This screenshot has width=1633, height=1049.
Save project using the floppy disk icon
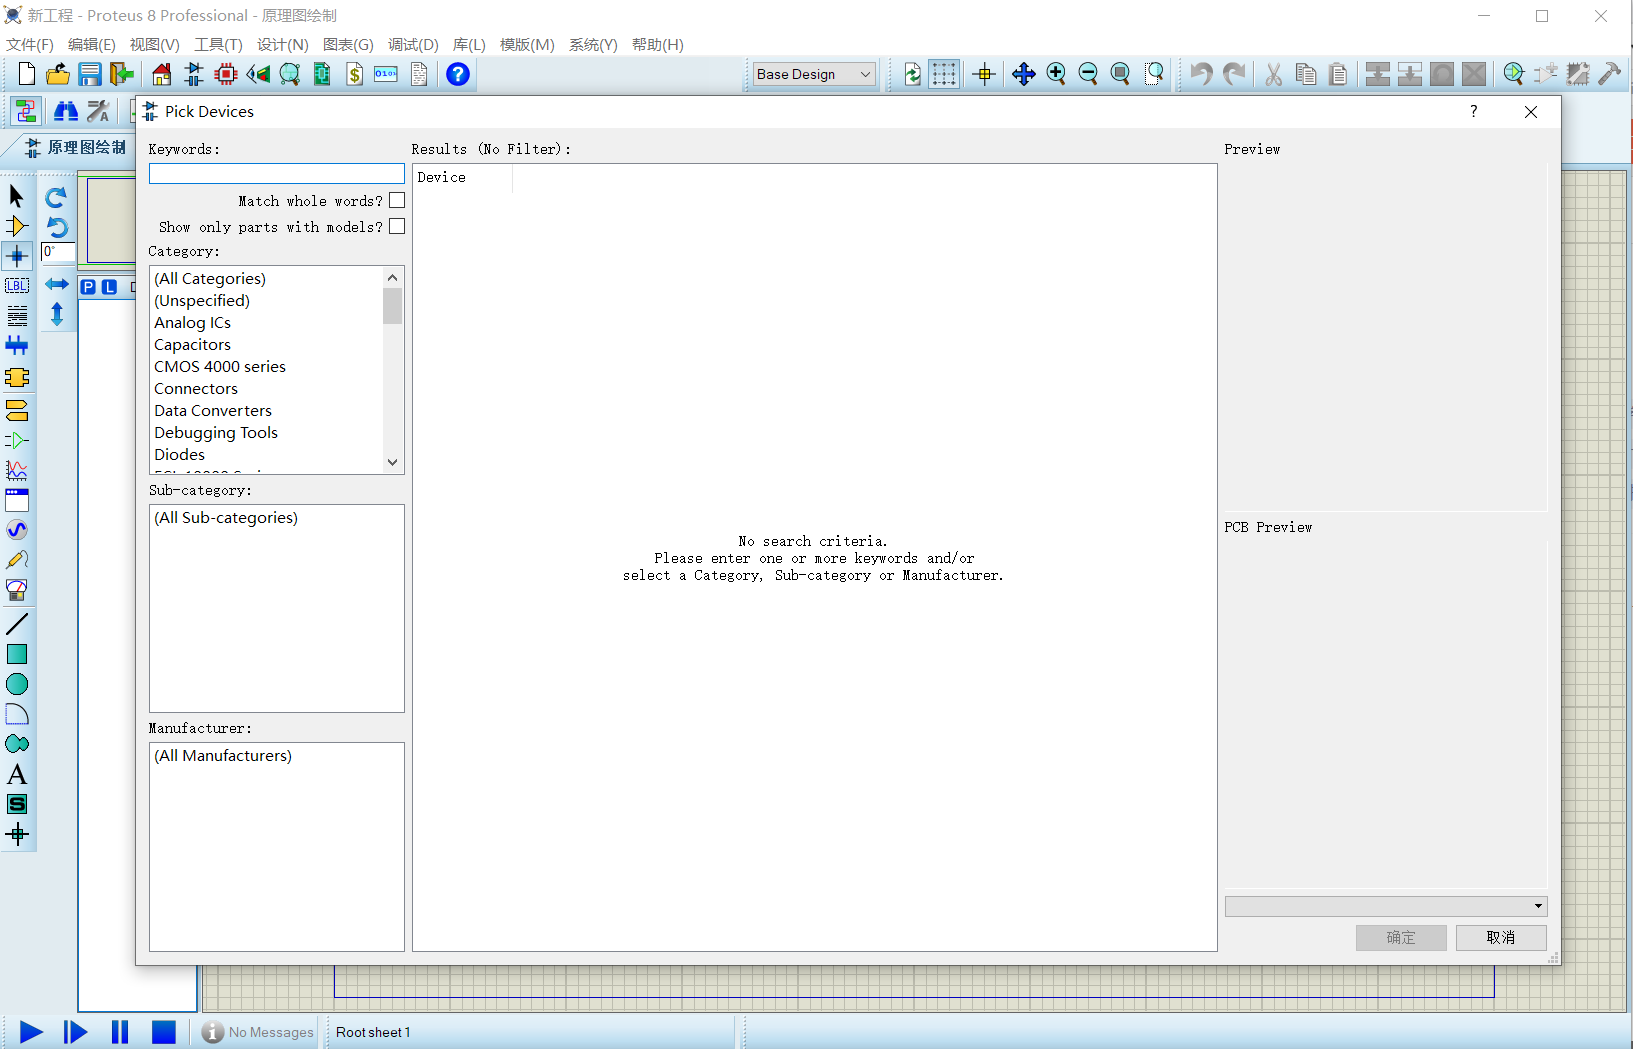point(90,74)
